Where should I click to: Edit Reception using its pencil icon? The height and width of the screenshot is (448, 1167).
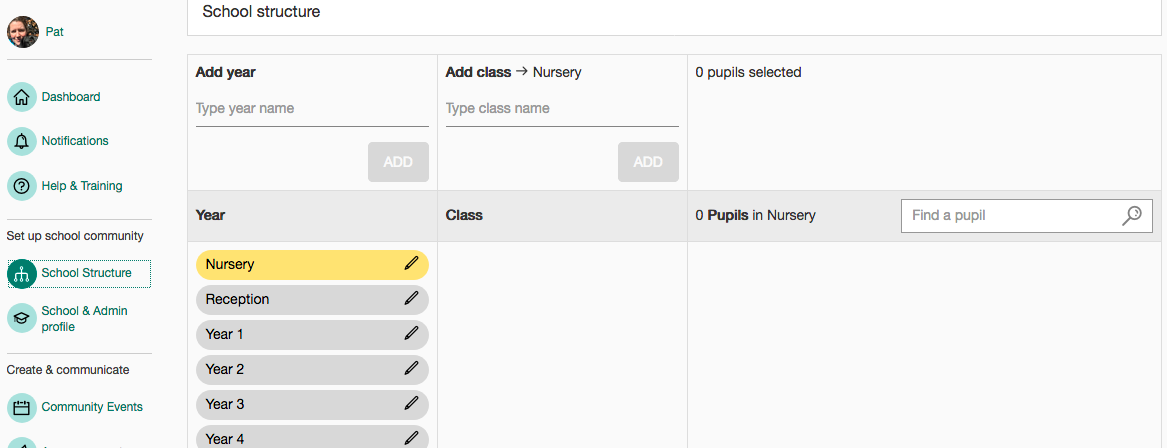tap(411, 299)
